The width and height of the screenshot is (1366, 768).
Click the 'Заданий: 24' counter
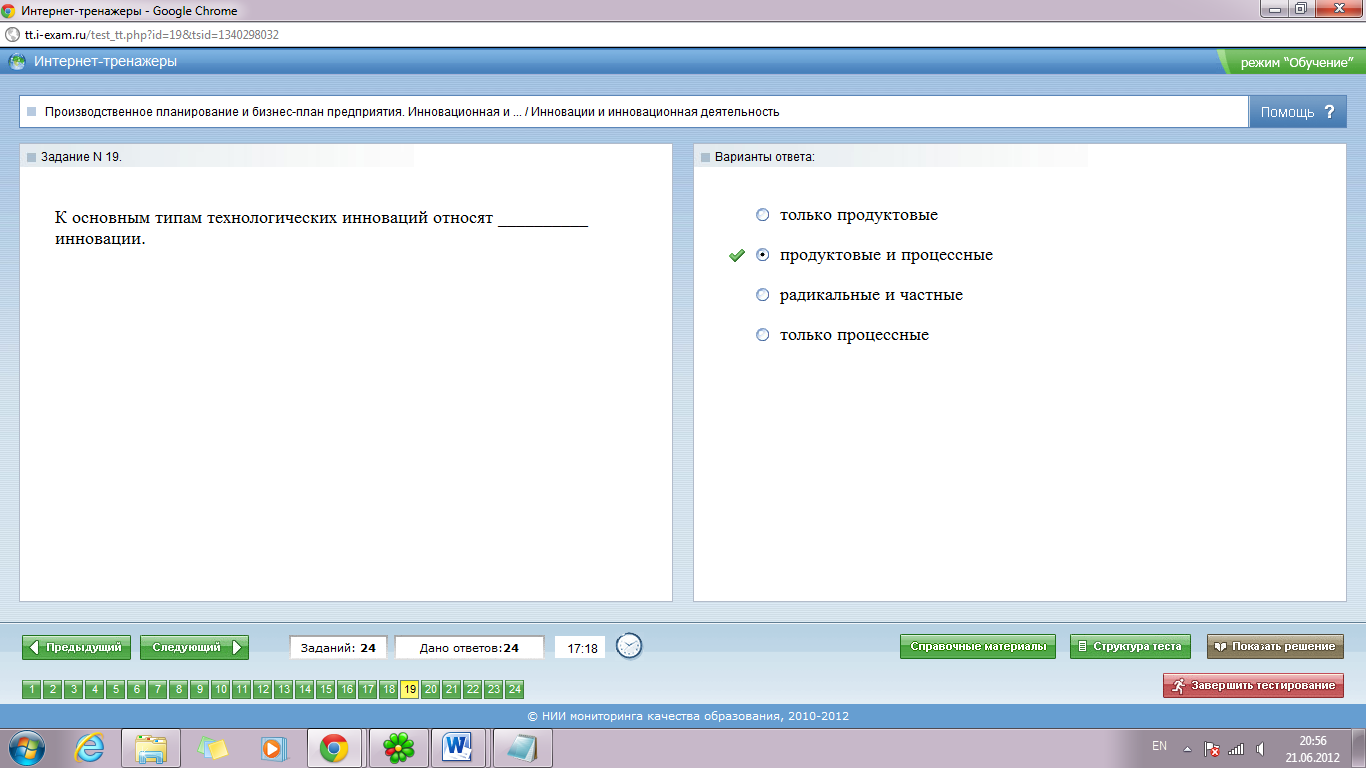(x=338, y=648)
